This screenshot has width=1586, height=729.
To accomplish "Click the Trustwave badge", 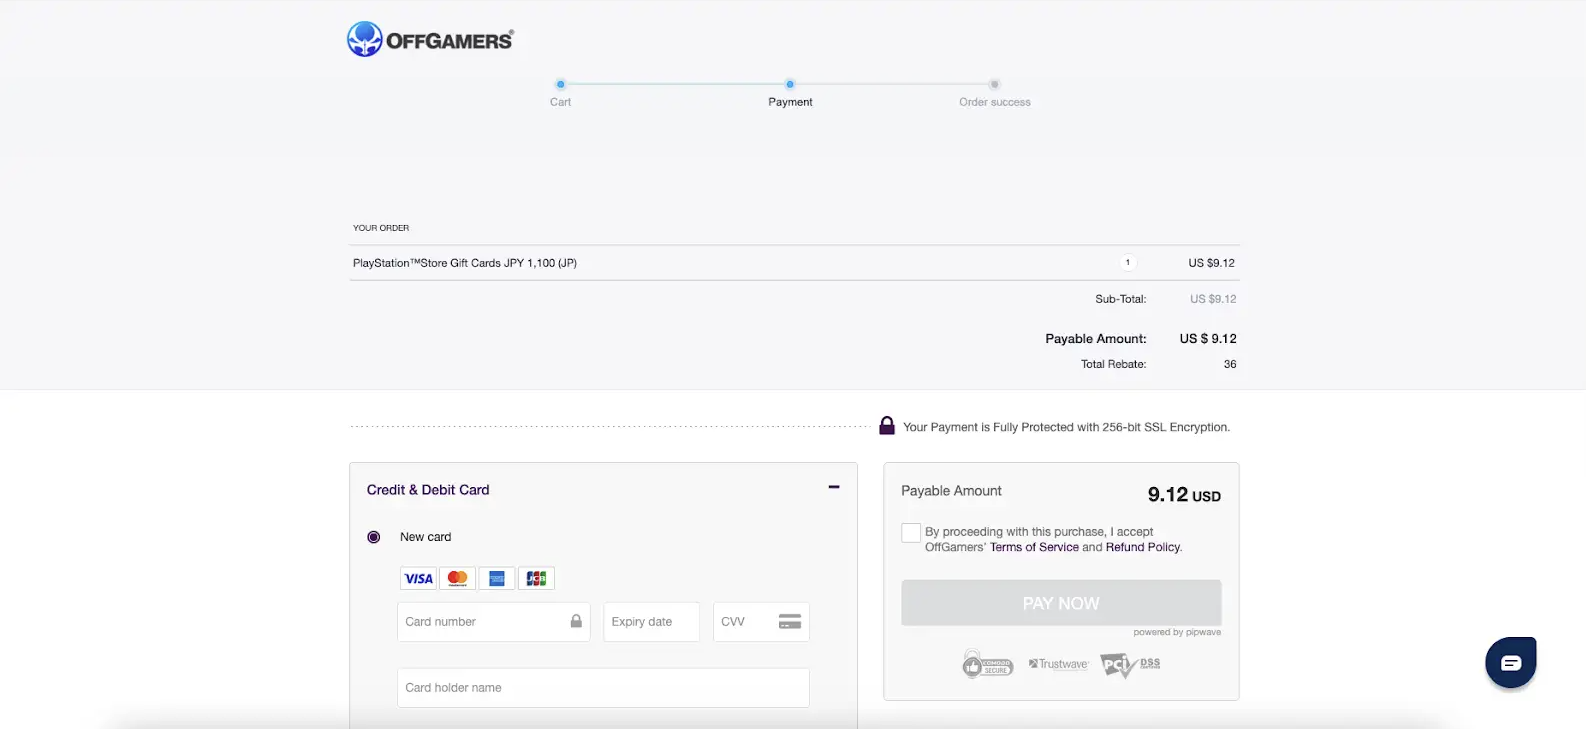I will click(1059, 664).
